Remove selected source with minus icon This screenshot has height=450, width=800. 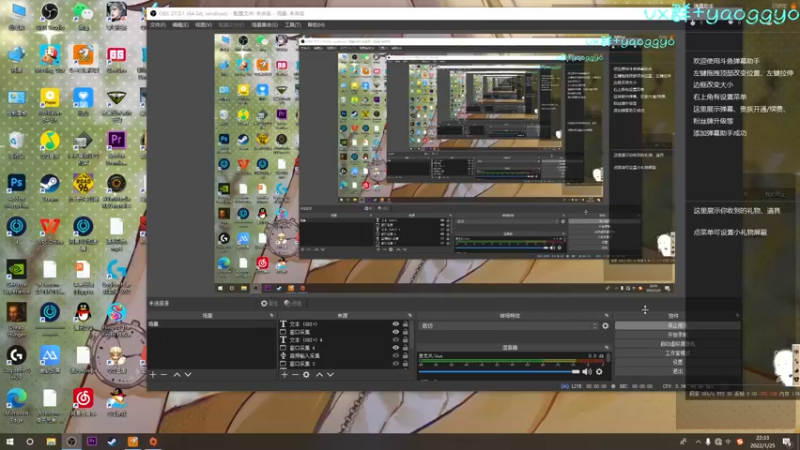[294, 374]
